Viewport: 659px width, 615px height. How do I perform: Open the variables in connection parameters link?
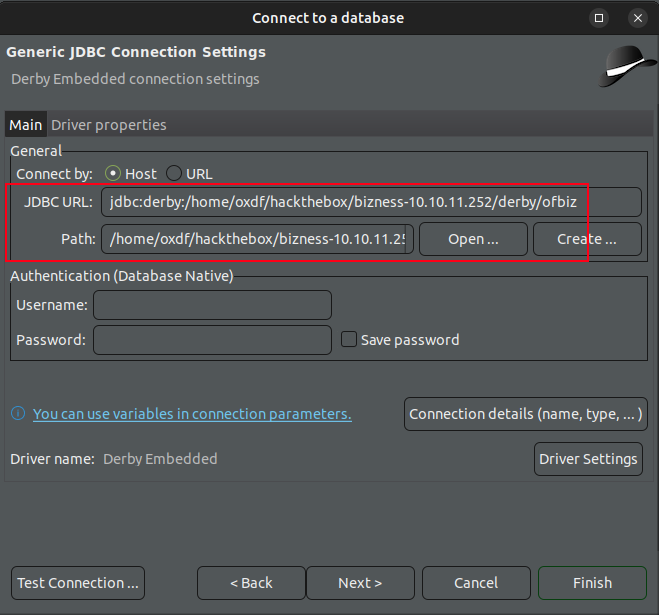[192, 414]
